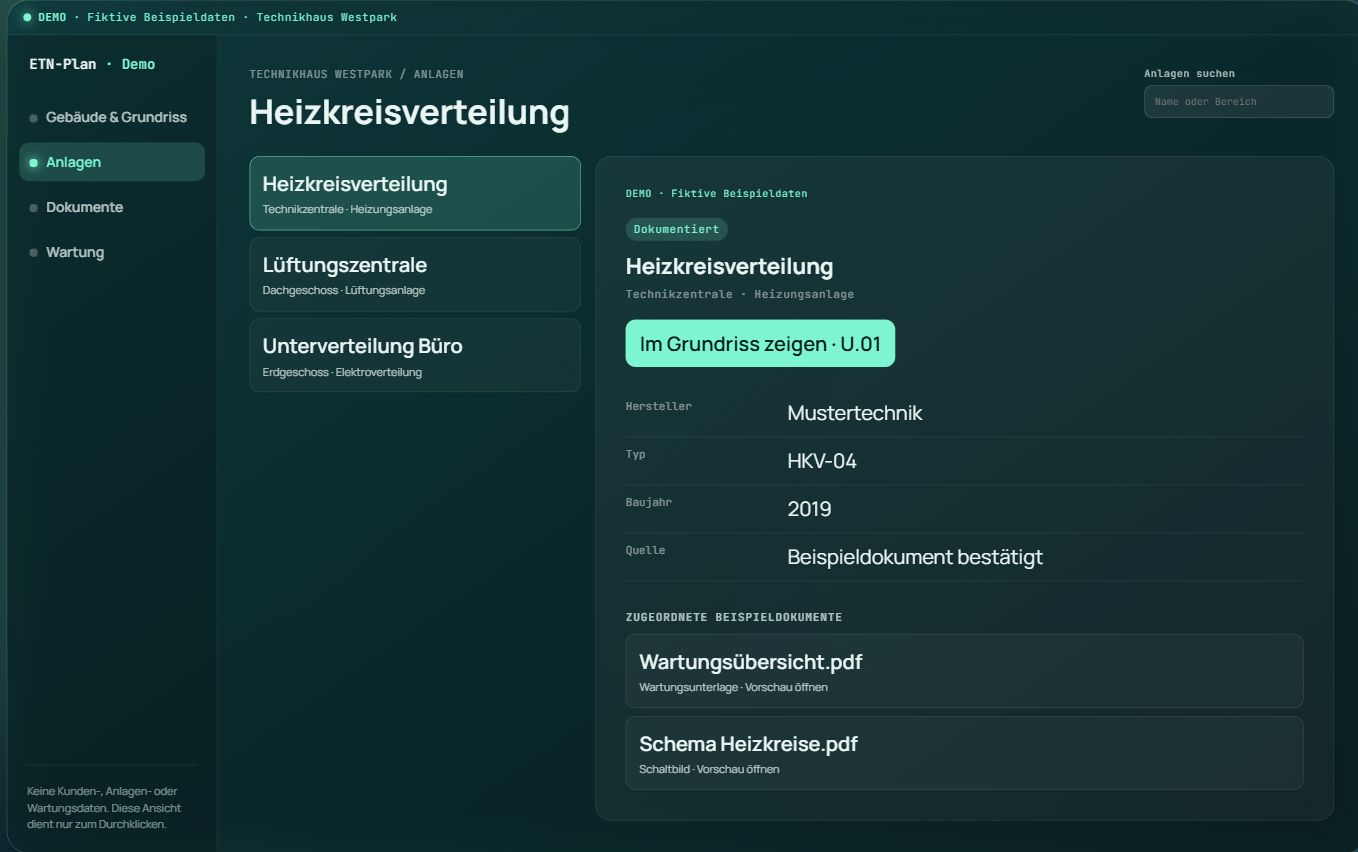Click the sidebar footer disclaimer text
The height and width of the screenshot is (852, 1358).
click(105, 808)
